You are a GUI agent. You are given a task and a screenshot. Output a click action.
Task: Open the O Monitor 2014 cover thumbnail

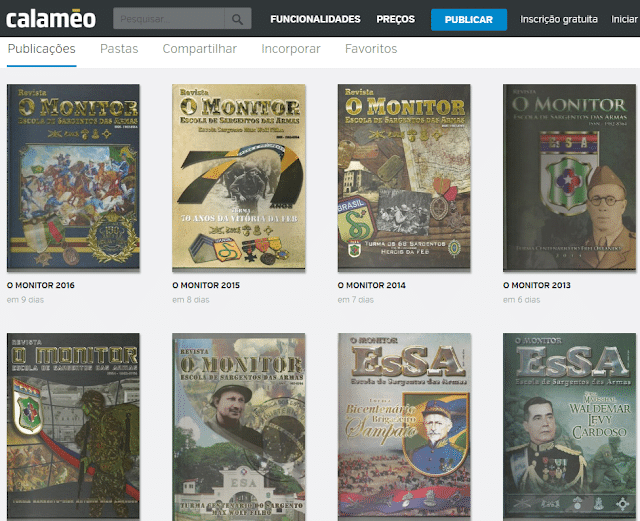click(404, 178)
